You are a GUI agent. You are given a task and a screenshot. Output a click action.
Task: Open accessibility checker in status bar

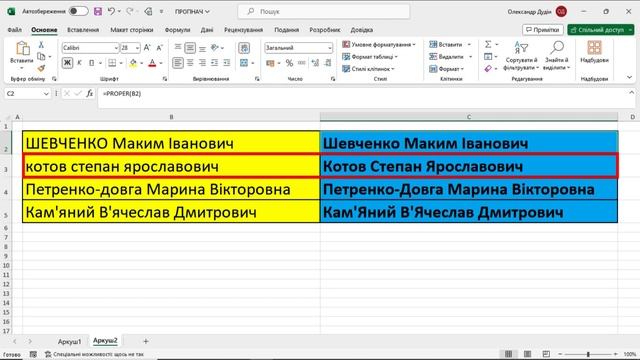point(94,354)
